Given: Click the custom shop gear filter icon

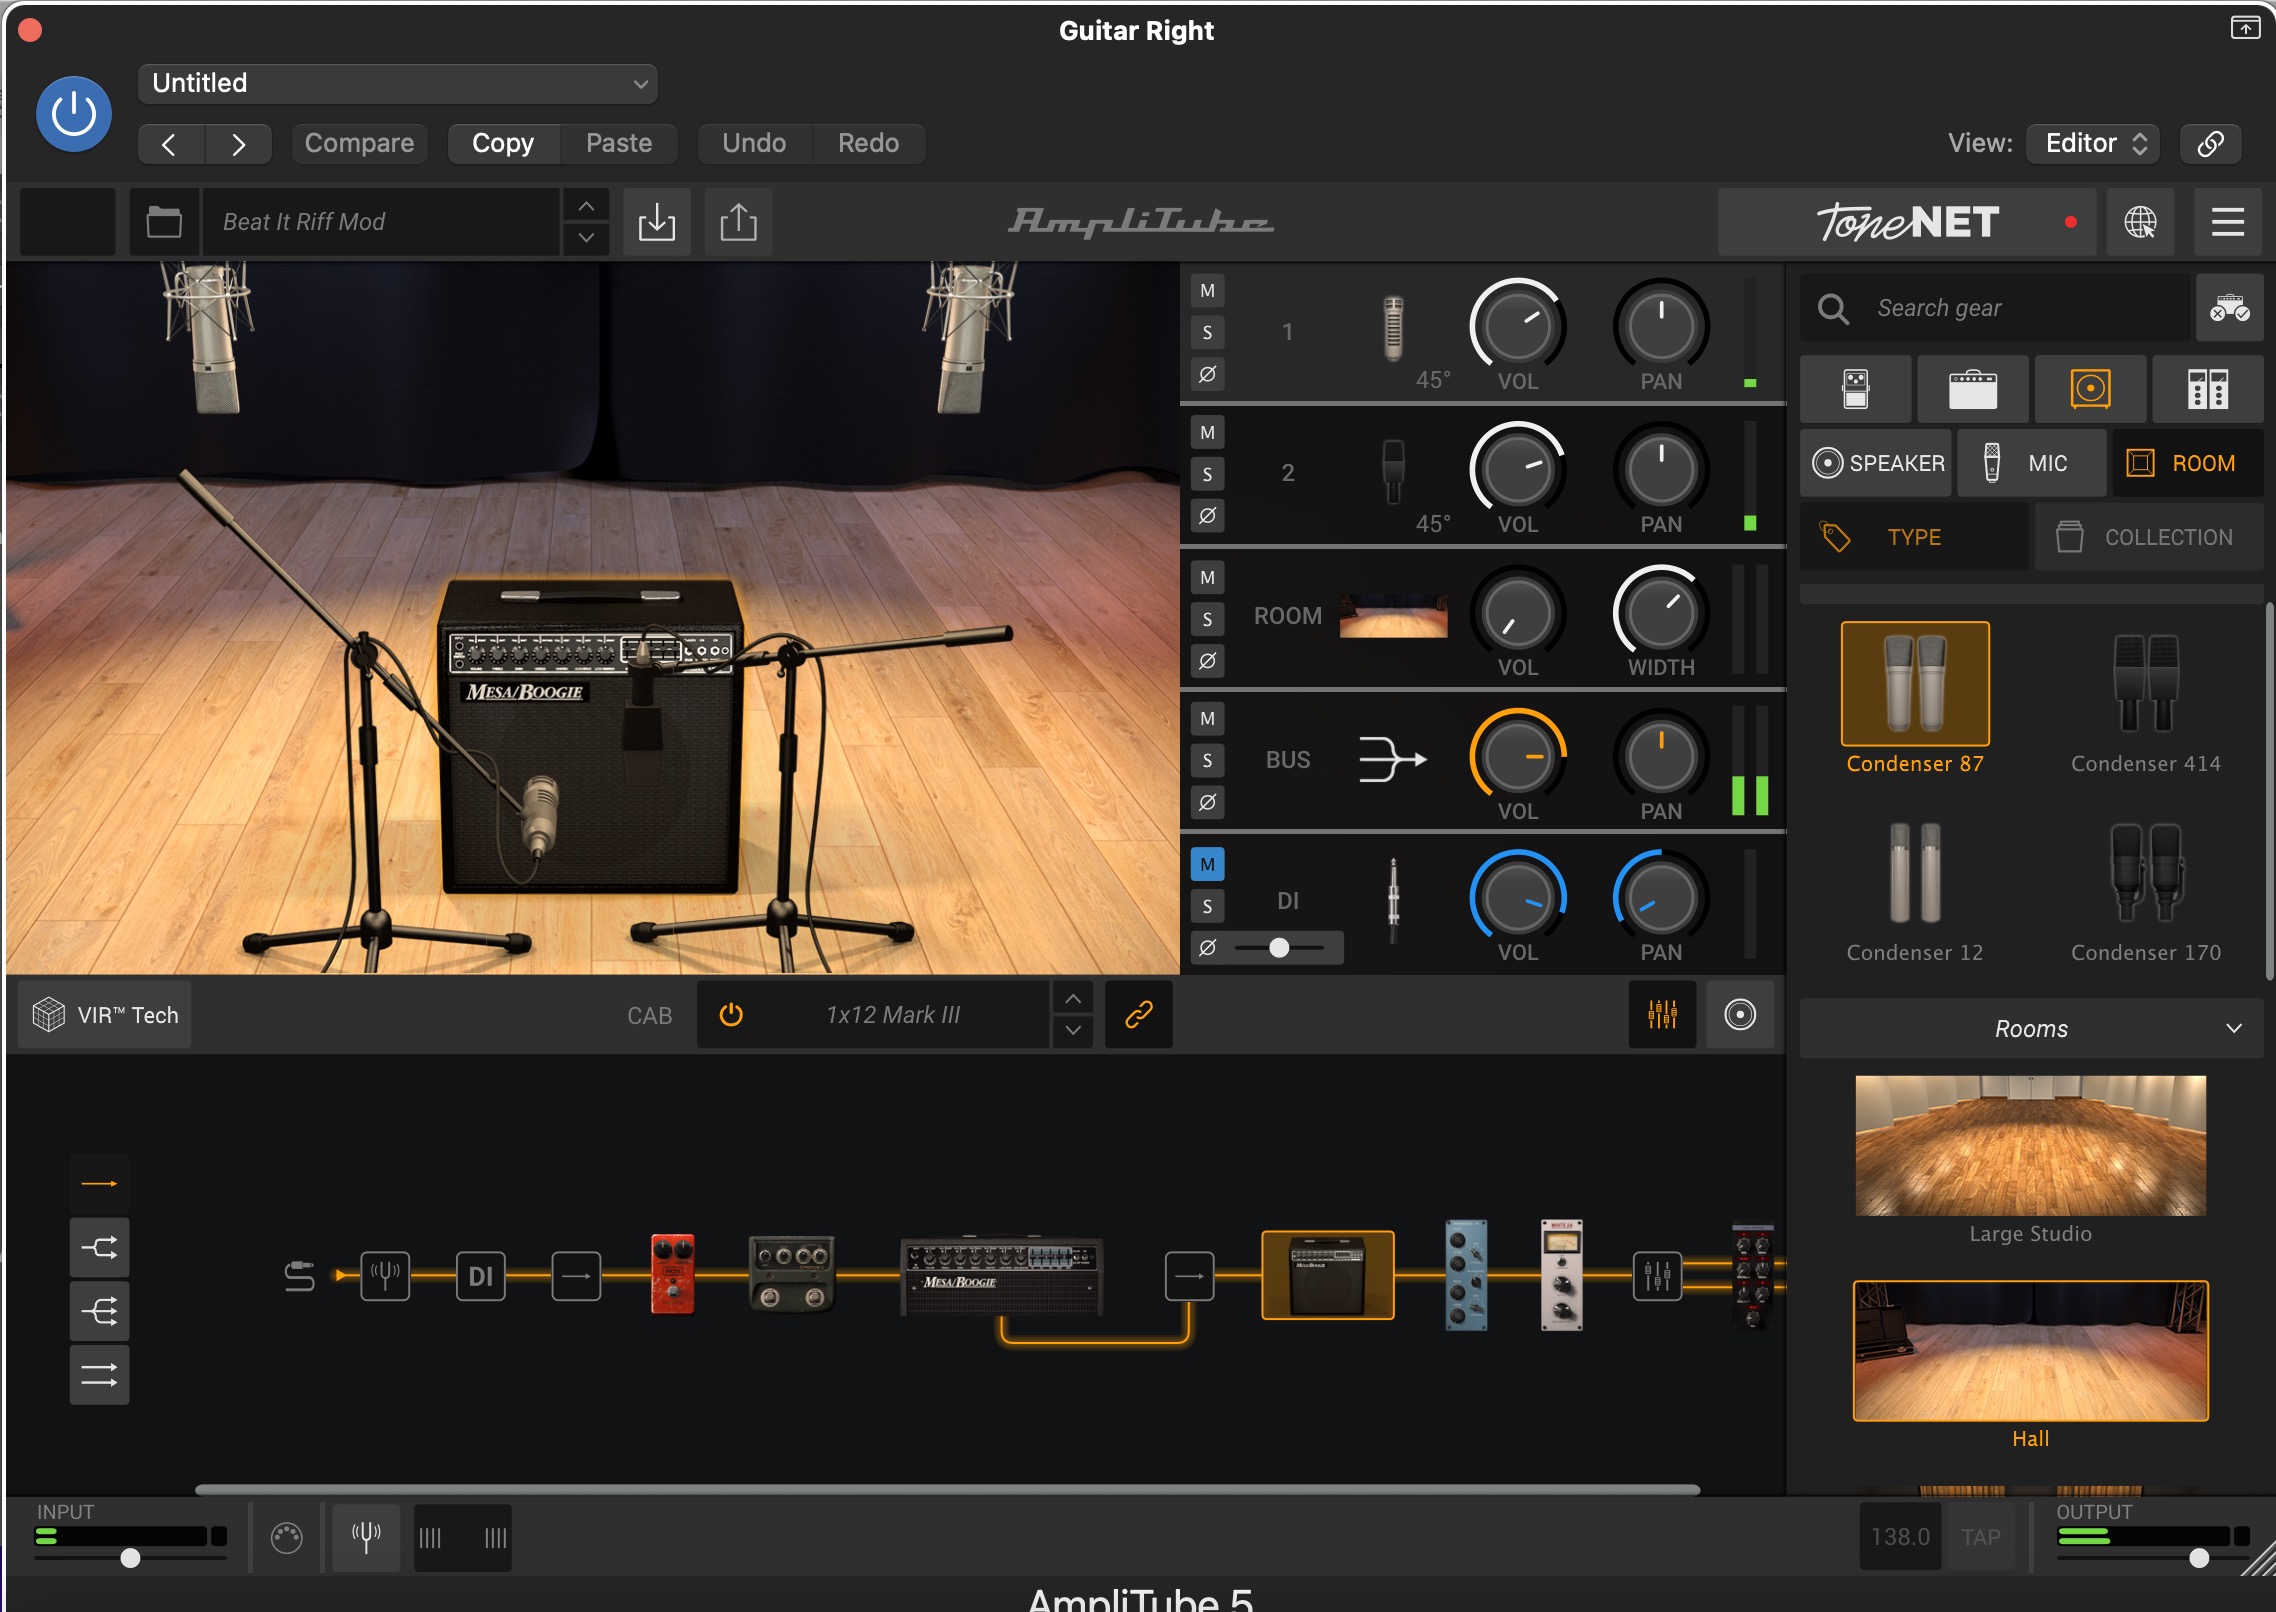Looking at the screenshot, I should coord(2229,308).
